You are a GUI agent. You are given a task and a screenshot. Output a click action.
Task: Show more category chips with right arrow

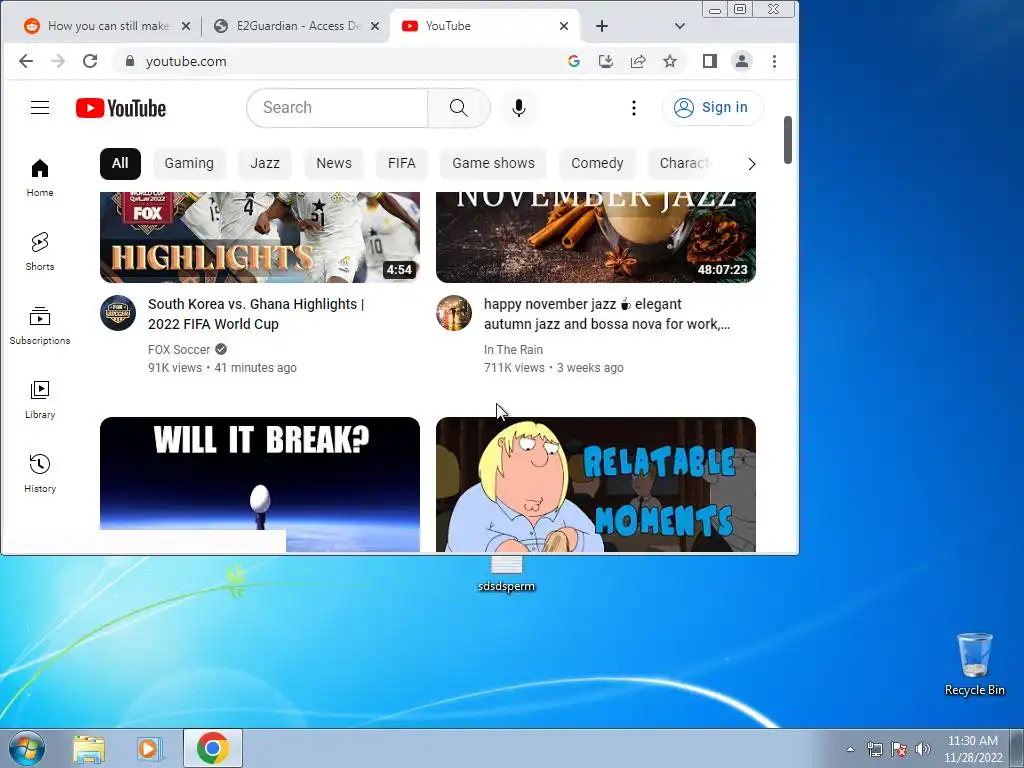pos(751,163)
